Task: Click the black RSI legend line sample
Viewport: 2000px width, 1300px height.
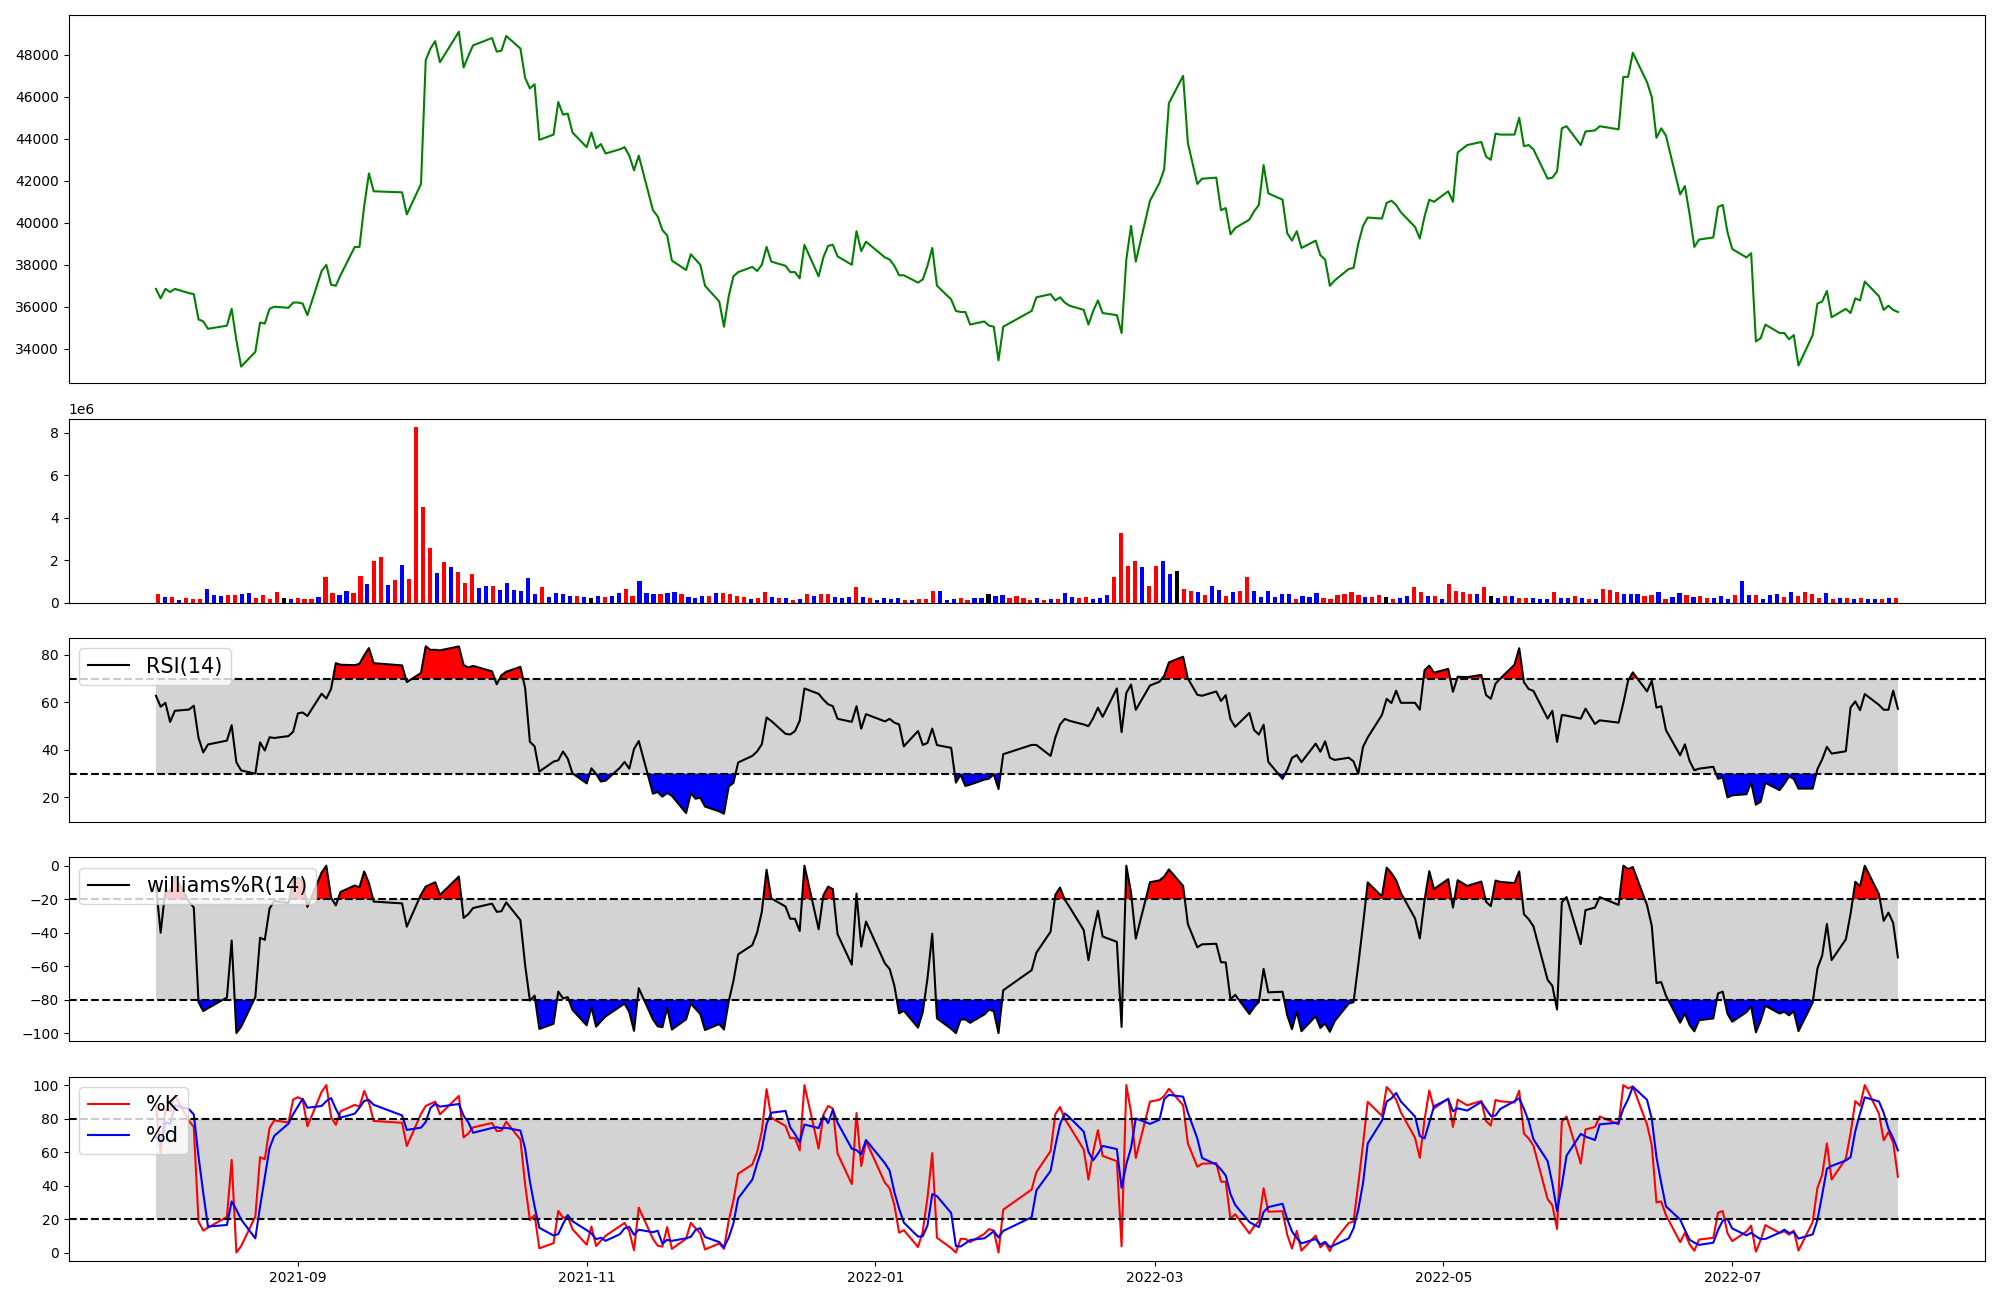Action: (x=109, y=666)
